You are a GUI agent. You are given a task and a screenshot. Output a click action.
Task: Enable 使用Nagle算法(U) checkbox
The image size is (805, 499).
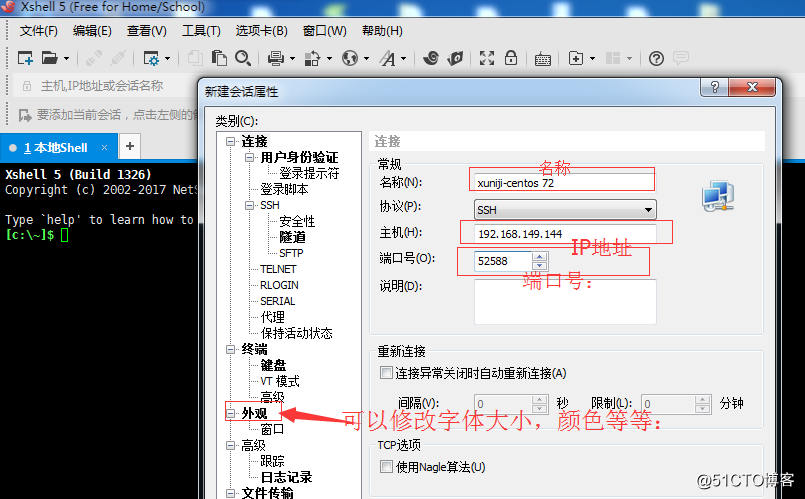386,467
